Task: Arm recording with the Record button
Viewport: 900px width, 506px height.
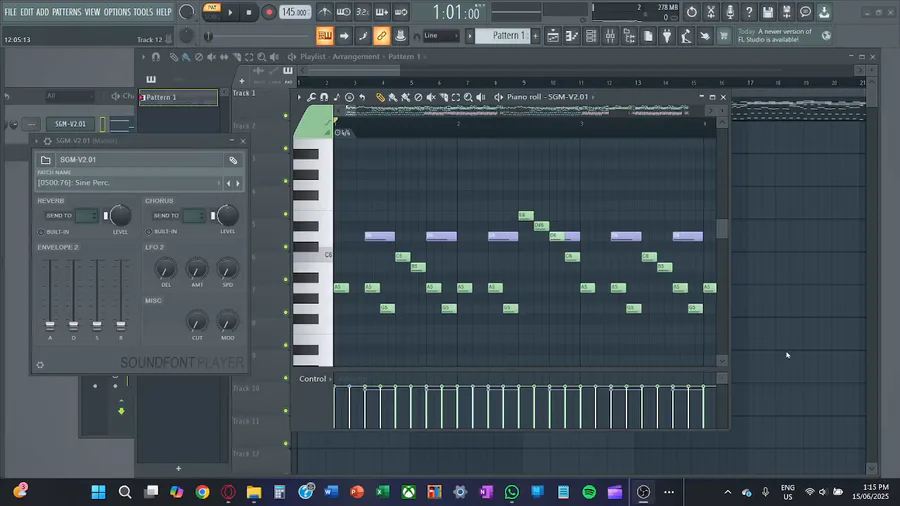Action: pos(268,12)
